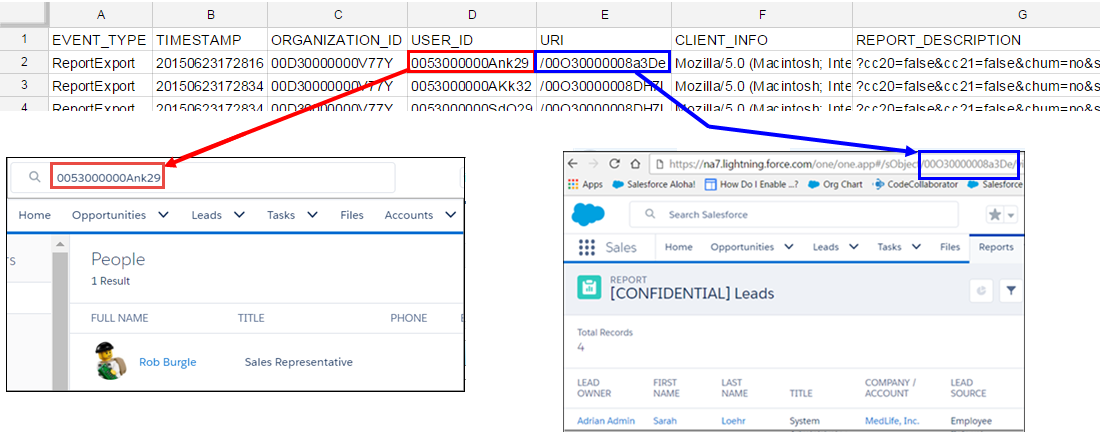
Task: Expand Accounts dropdown in People search window
Action: tap(451, 215)
